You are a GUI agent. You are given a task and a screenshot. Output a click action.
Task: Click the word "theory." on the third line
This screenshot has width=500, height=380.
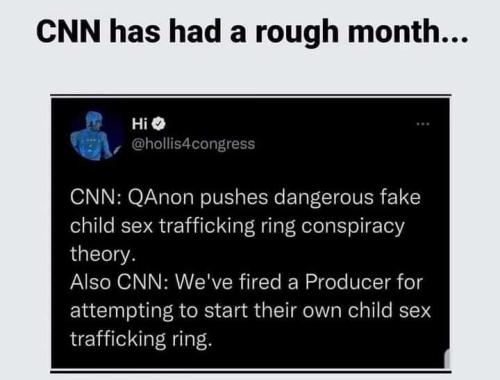[103, 255]
